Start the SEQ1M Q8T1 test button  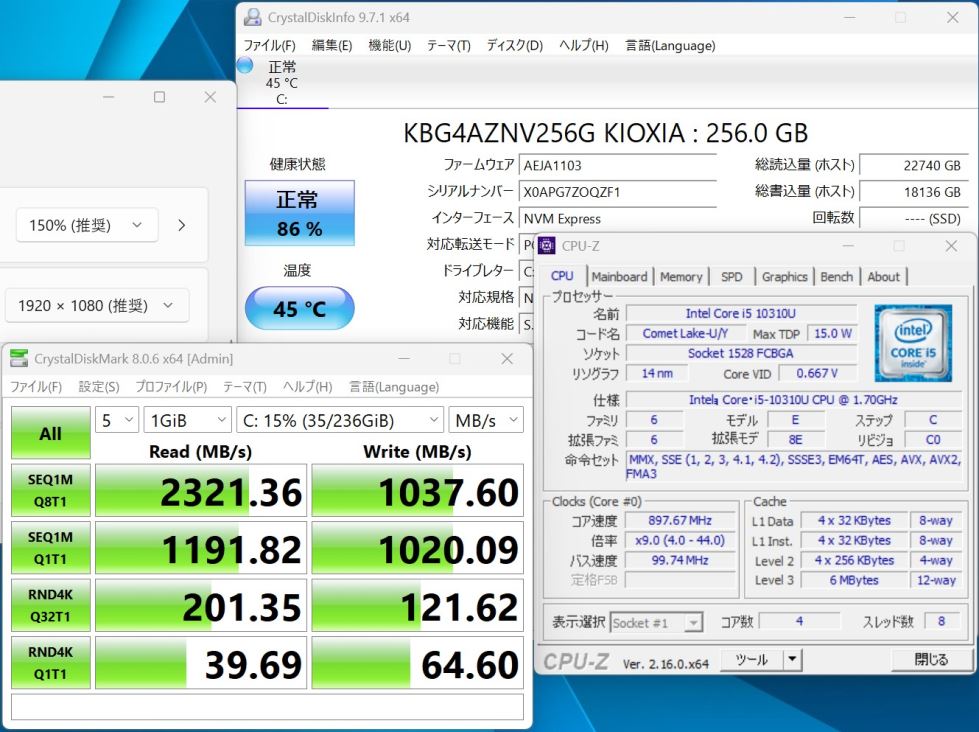pyautogui.click(x=50, y=491)
